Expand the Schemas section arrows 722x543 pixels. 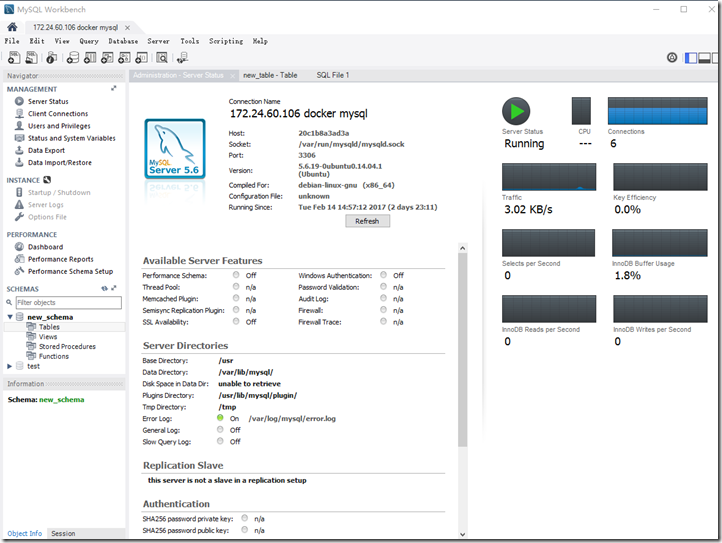point(114,288)
